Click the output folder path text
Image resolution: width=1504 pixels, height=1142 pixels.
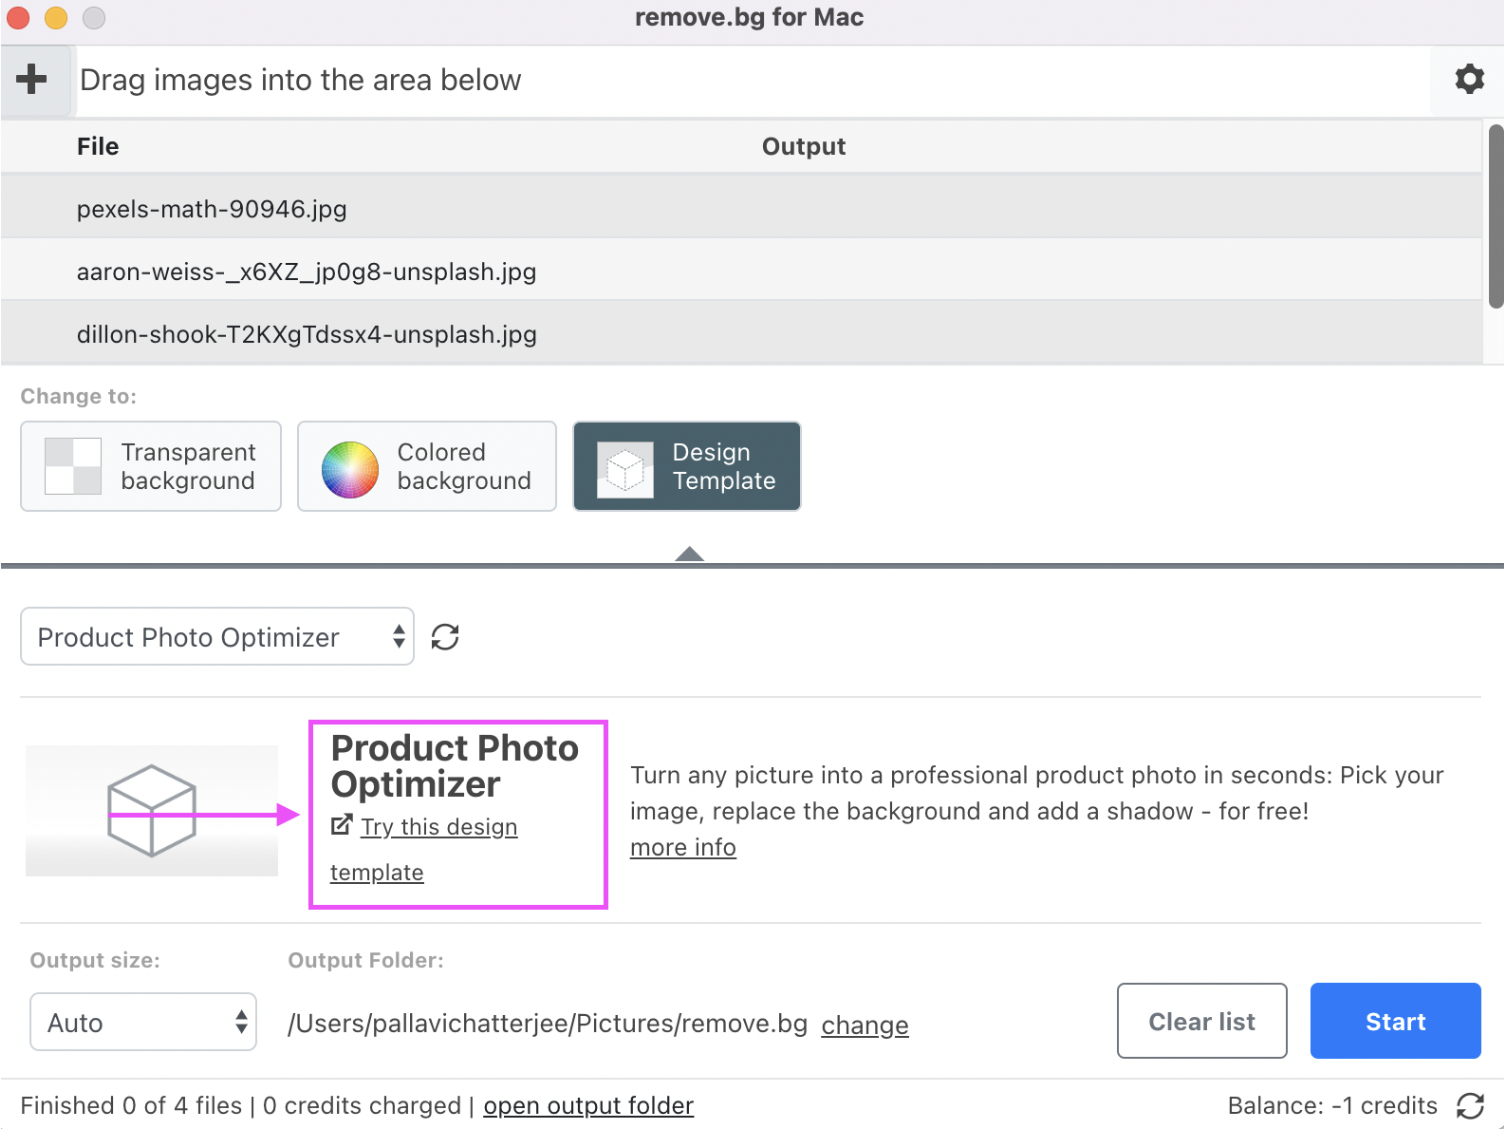pyautogui.click(x=547, y=1023)
